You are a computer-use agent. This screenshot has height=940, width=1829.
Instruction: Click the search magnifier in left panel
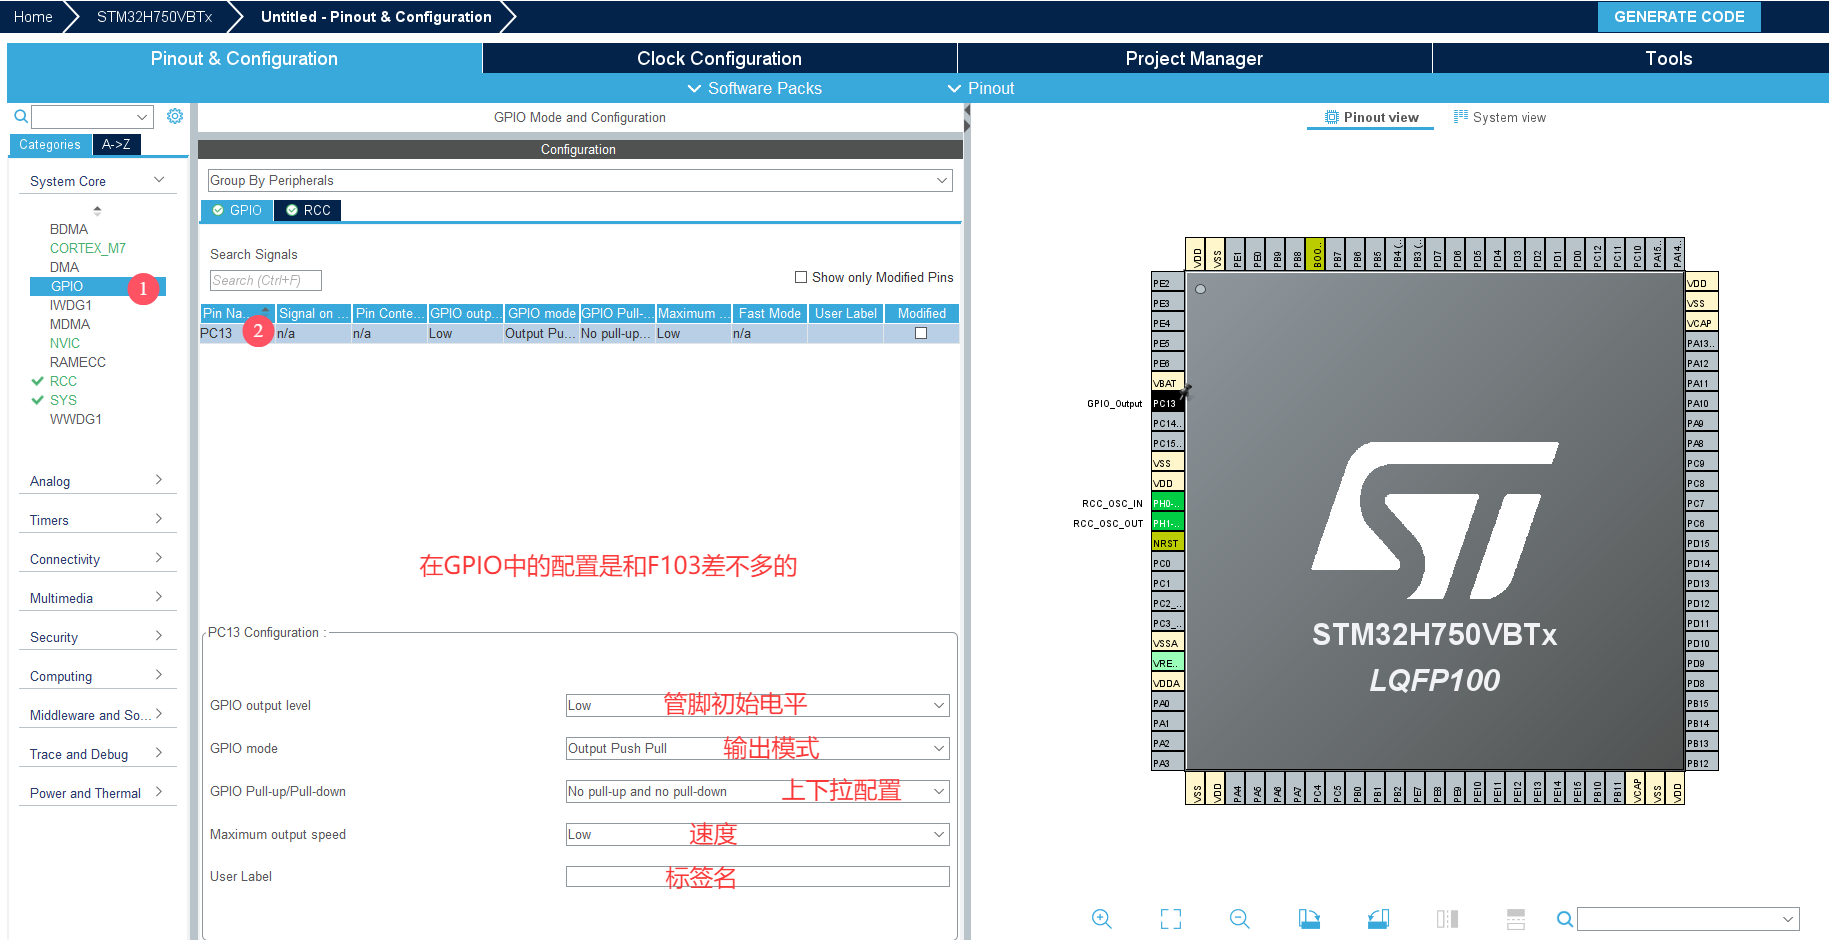click(x=20, y=117)
